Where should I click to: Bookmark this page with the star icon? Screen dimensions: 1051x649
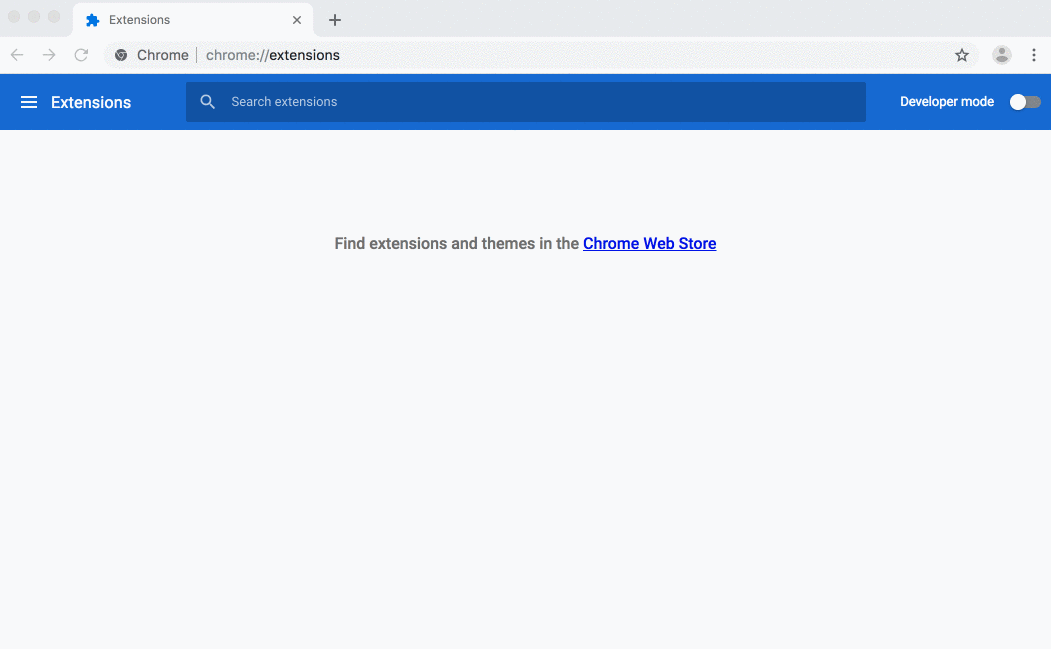pos(962,55)
